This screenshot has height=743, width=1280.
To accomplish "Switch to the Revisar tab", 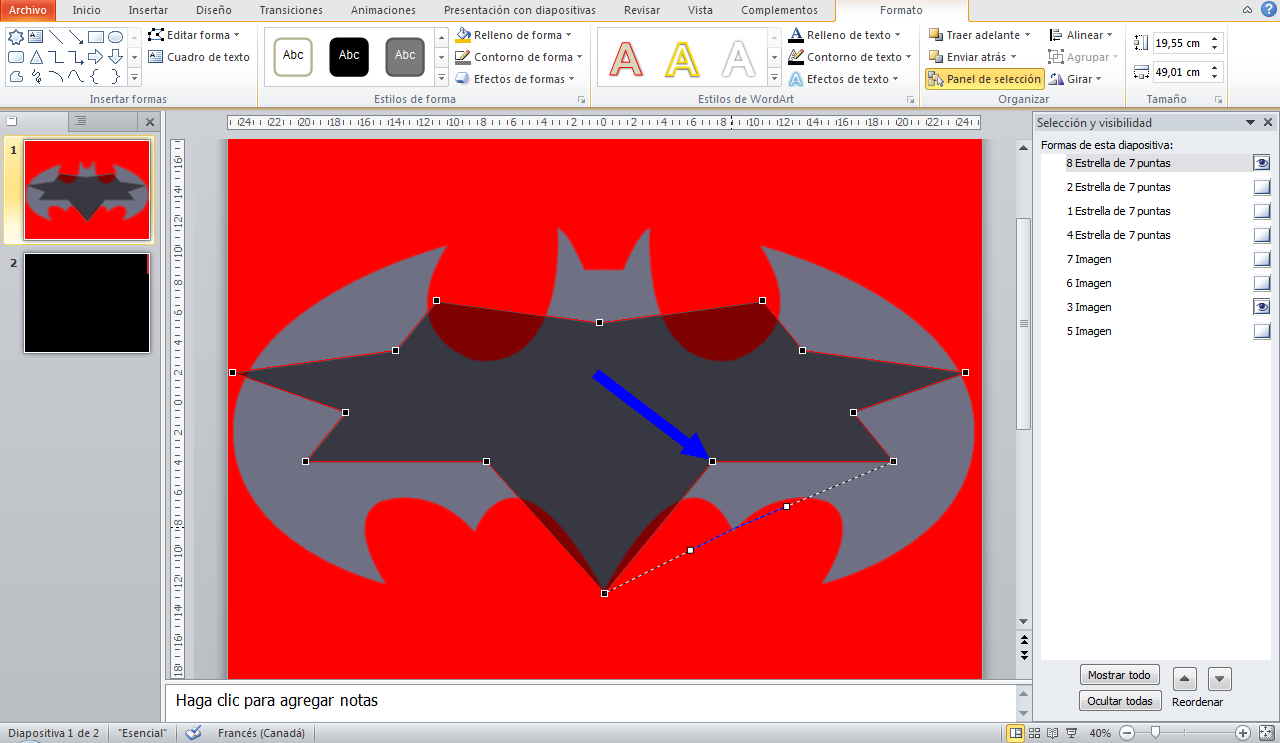I will (642, 10).
